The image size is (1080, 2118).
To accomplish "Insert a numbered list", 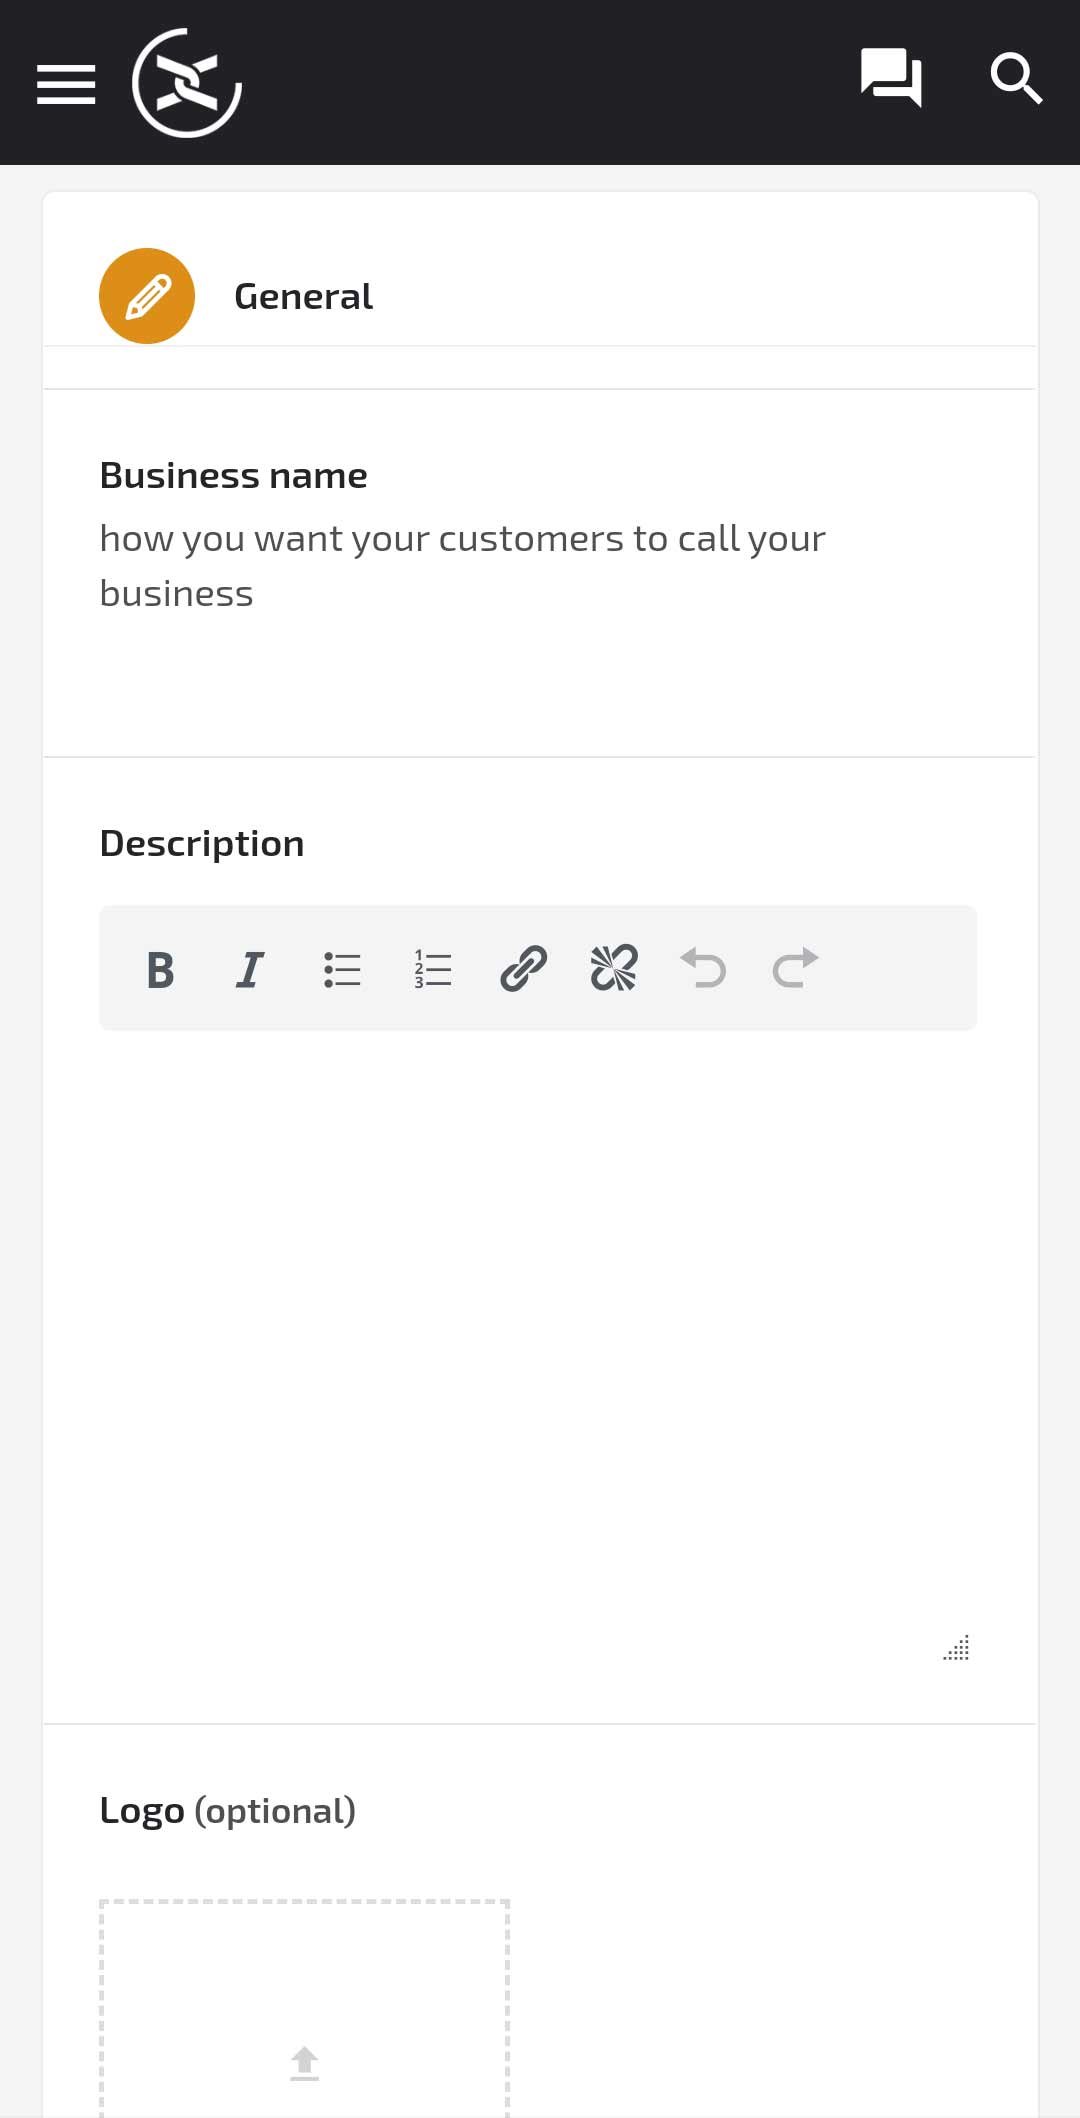I will 433,969.
